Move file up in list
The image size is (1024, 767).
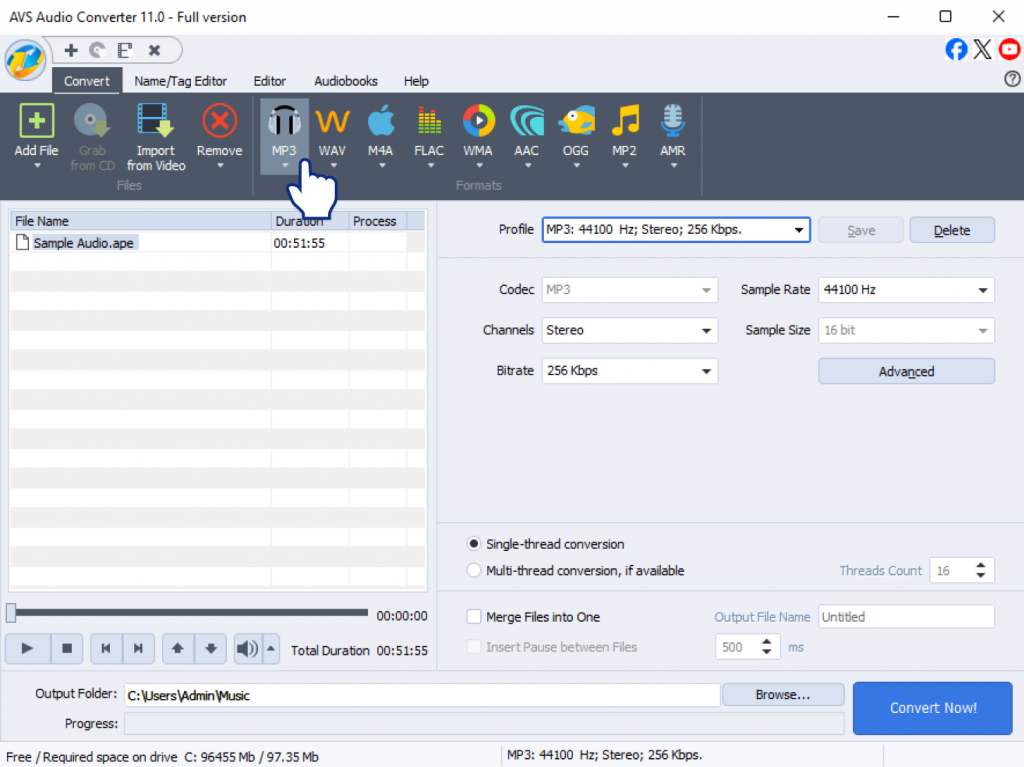tap(178, 648)
